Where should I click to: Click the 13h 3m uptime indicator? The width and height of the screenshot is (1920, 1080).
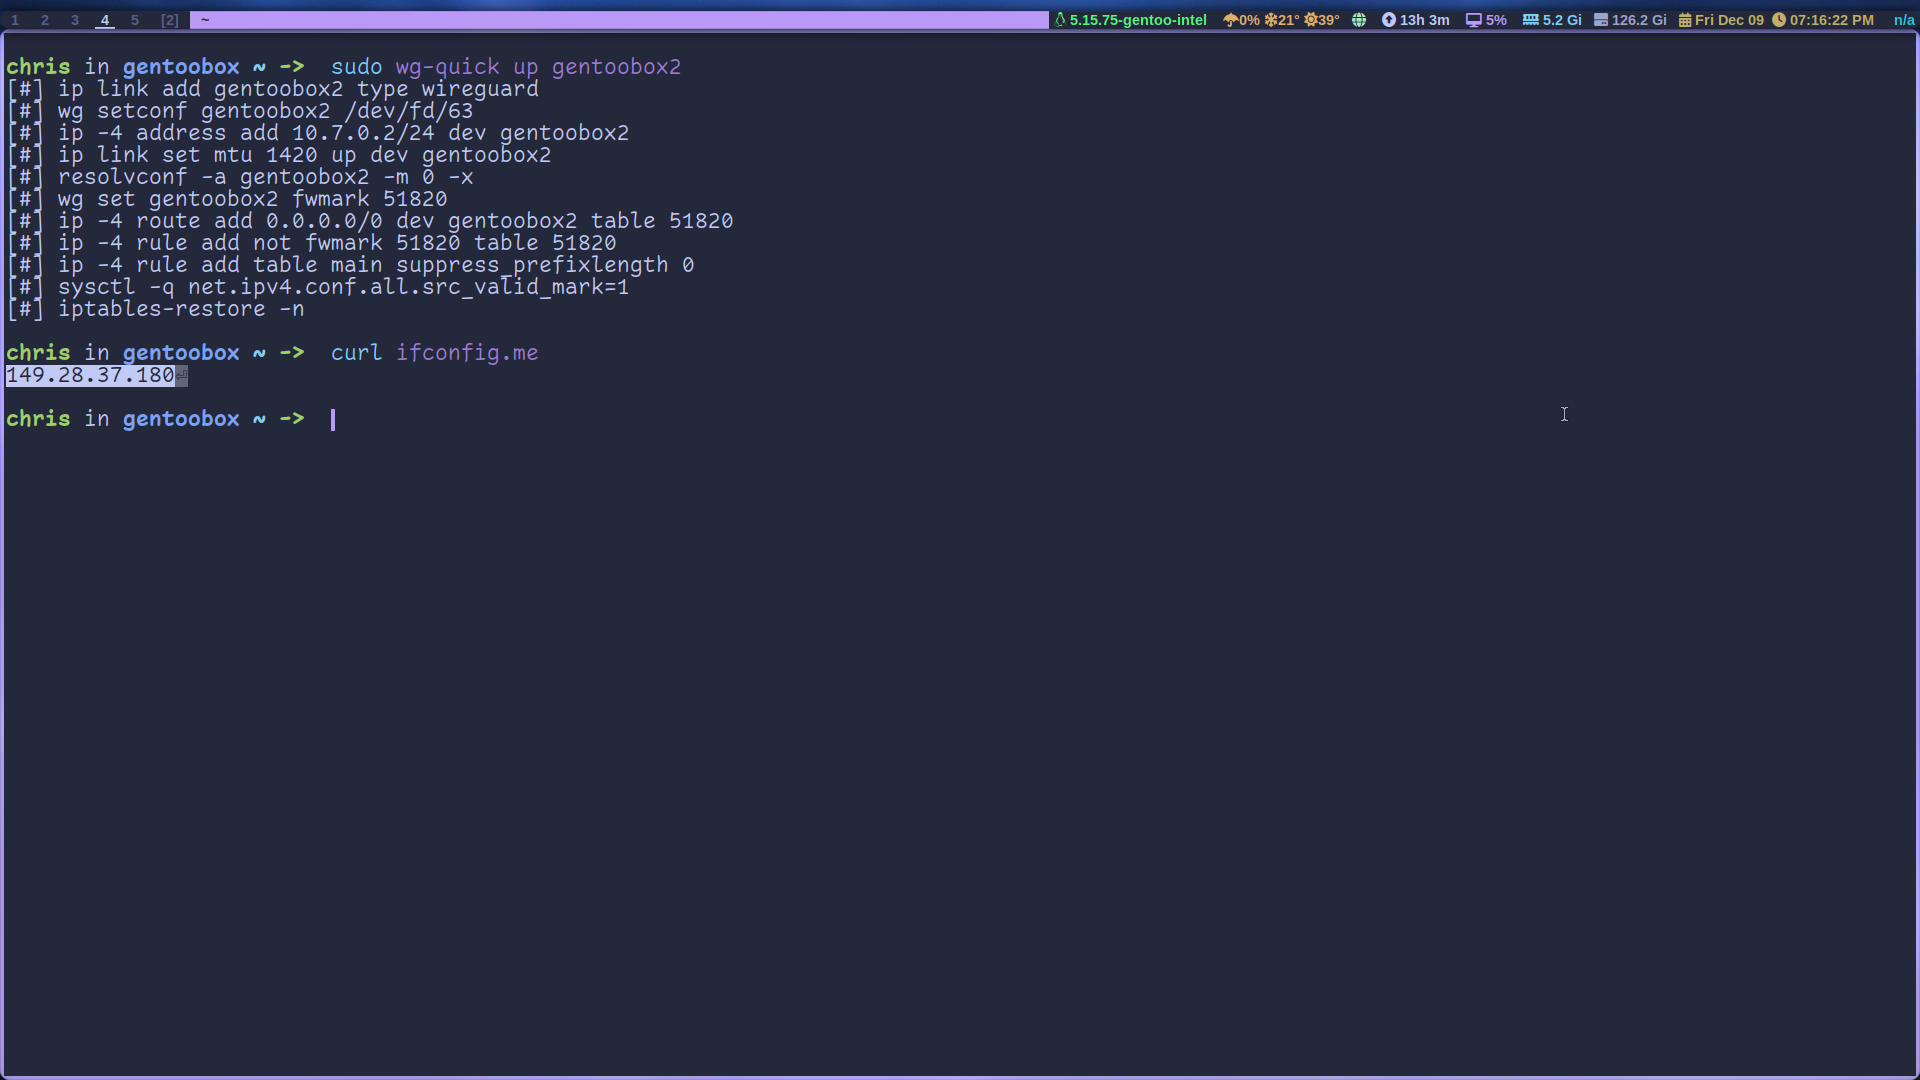[1422, 18]
